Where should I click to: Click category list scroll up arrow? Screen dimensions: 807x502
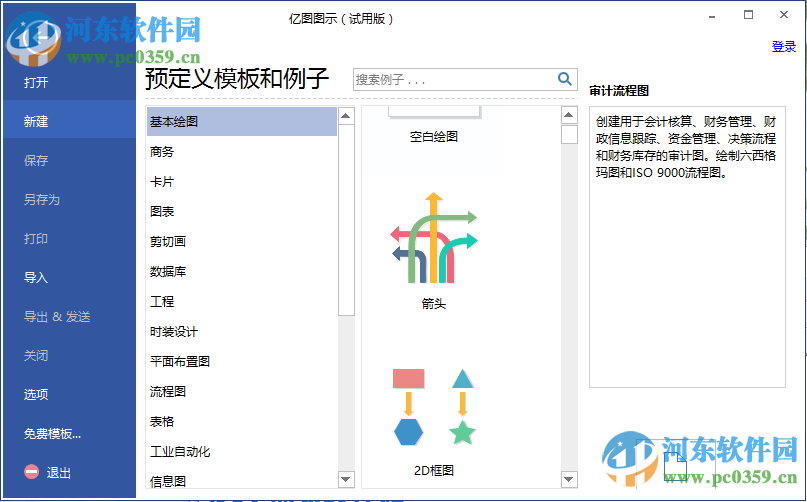pyautogui.click(x=346, y=115)
